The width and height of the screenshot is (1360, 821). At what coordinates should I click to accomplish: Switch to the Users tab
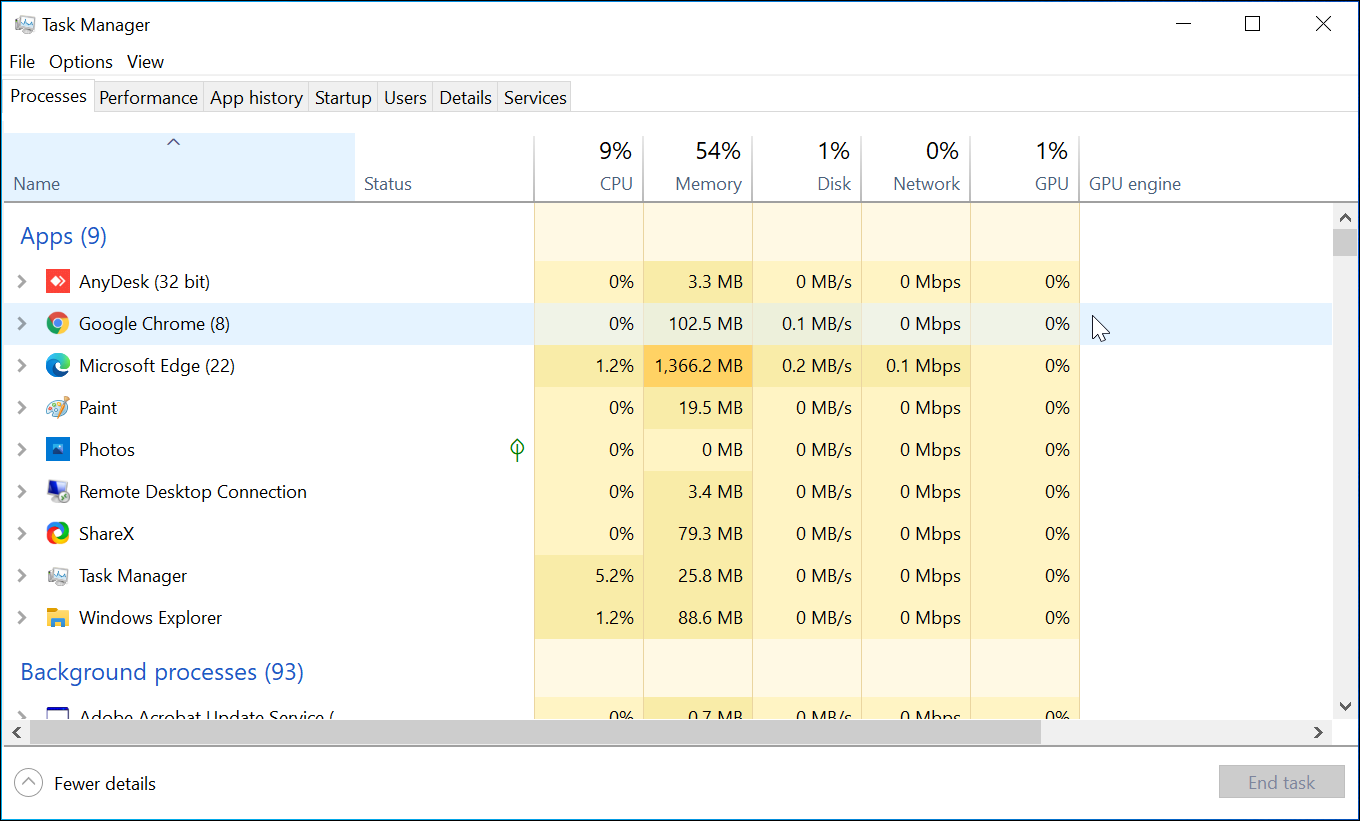point(405,97)
